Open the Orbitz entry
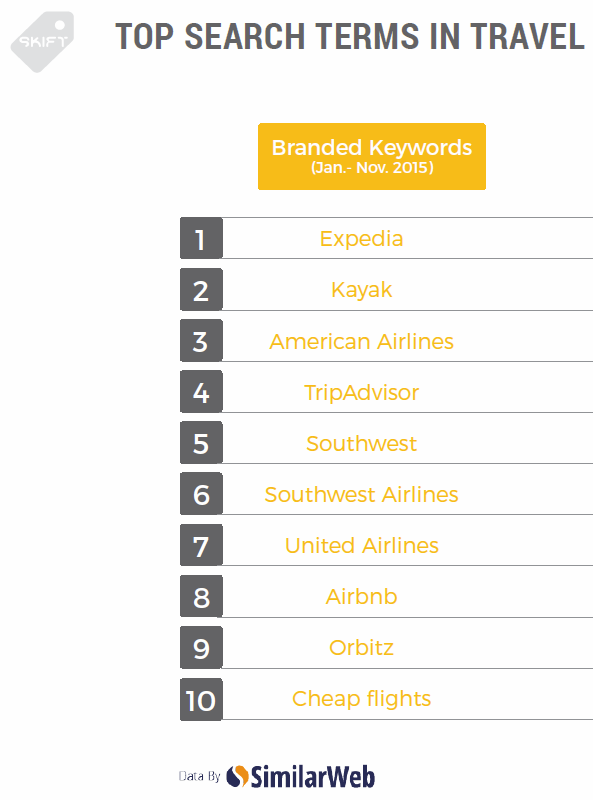 coord(361,647)
